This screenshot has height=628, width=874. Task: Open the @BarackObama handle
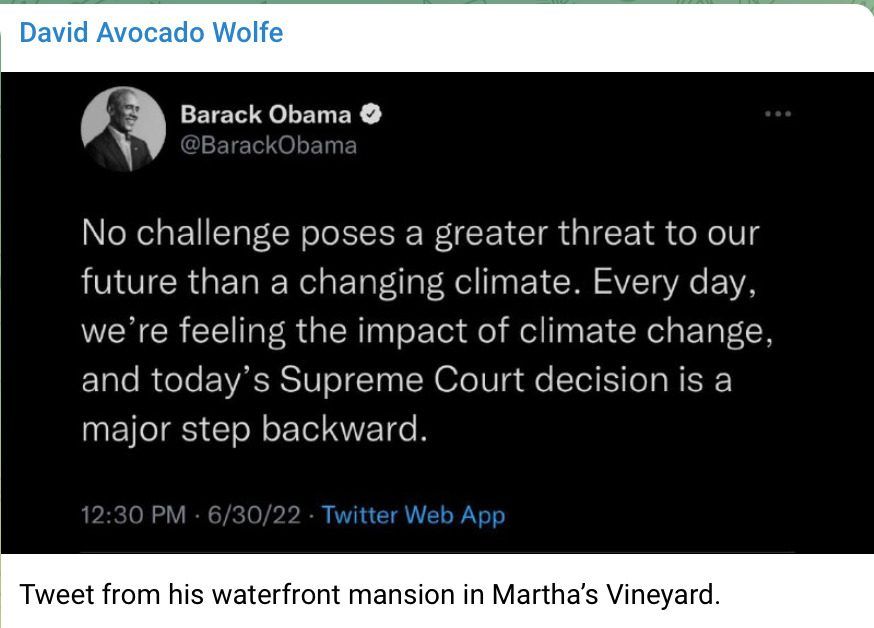point(268,145)
